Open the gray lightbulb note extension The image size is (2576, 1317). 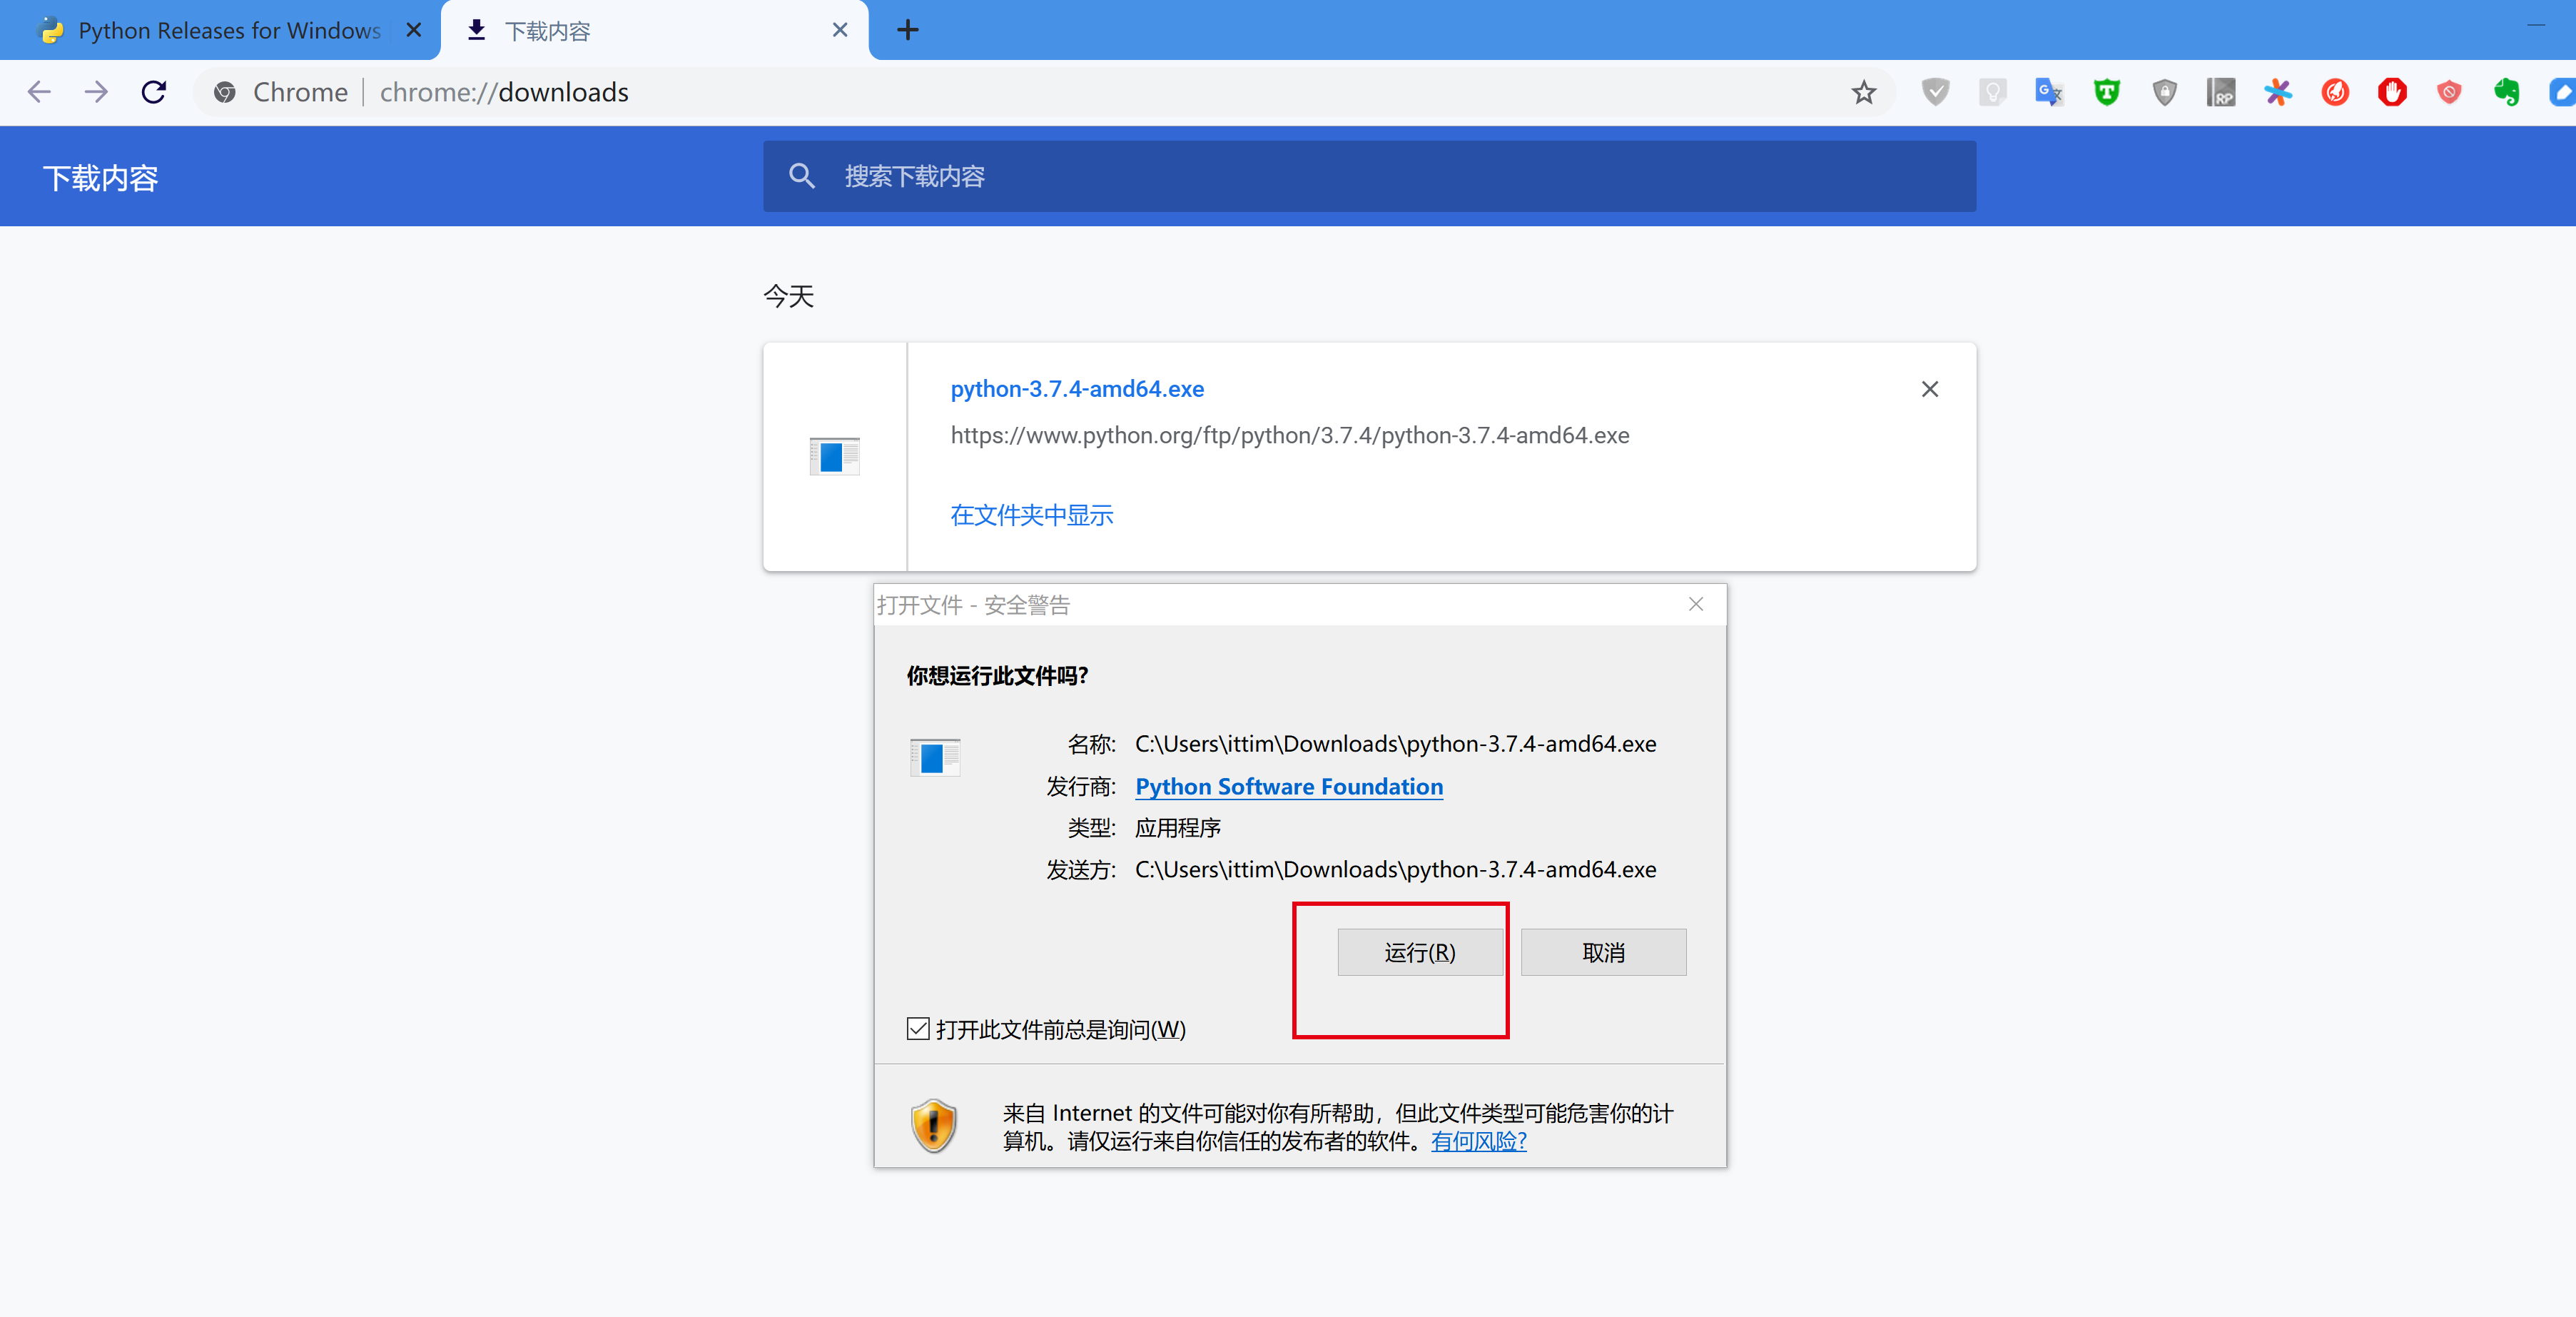pyautogui.click(x=1992, y=92)
